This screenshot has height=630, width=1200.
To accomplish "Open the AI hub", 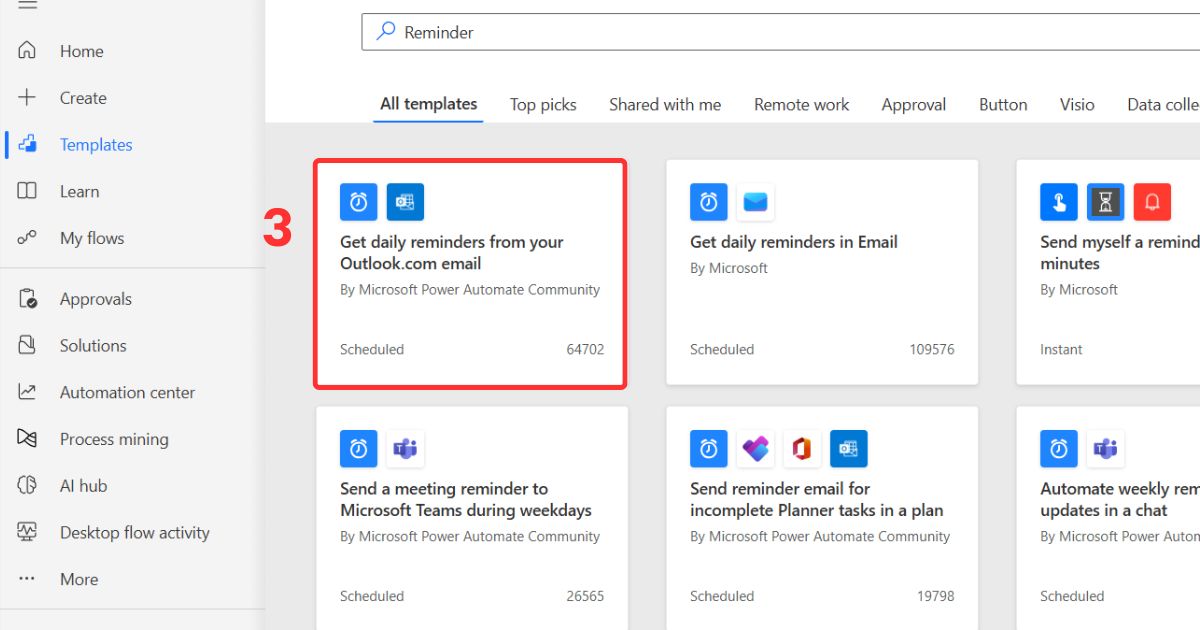I will point(83,485).
